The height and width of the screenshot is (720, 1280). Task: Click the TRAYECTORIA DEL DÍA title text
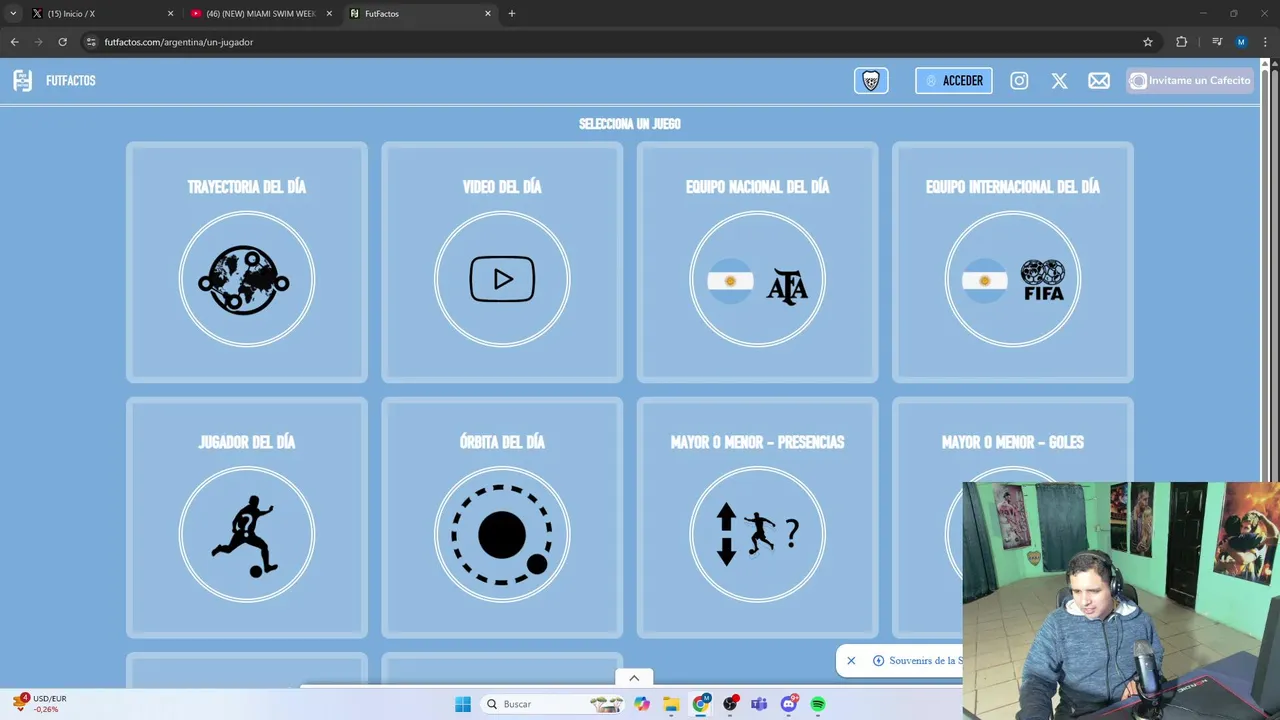pyautogui.click(x=247, y=187)
